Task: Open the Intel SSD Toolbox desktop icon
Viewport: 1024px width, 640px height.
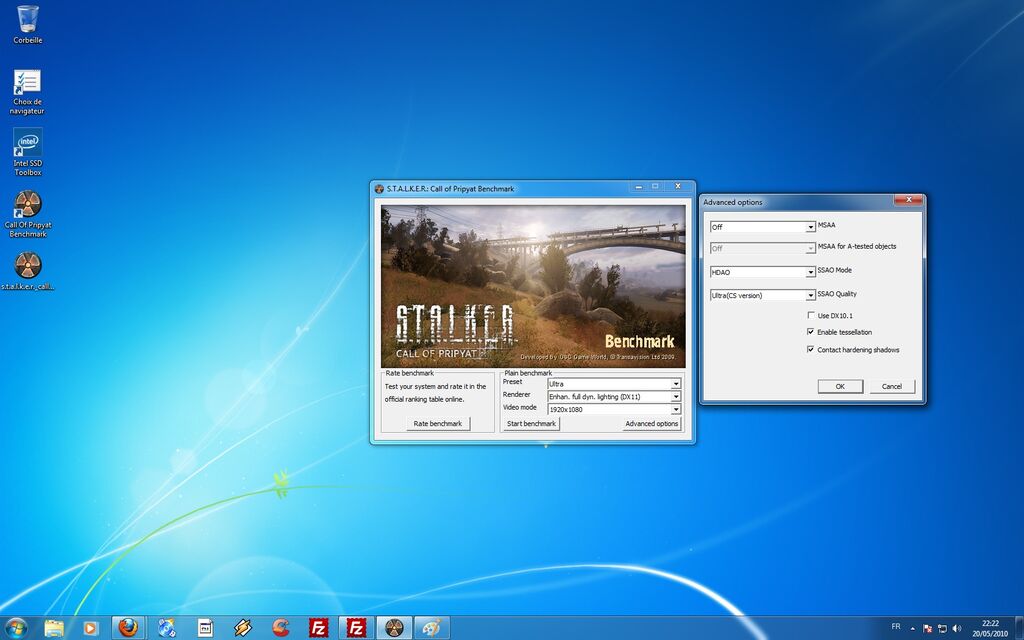Action: [28, 152]
